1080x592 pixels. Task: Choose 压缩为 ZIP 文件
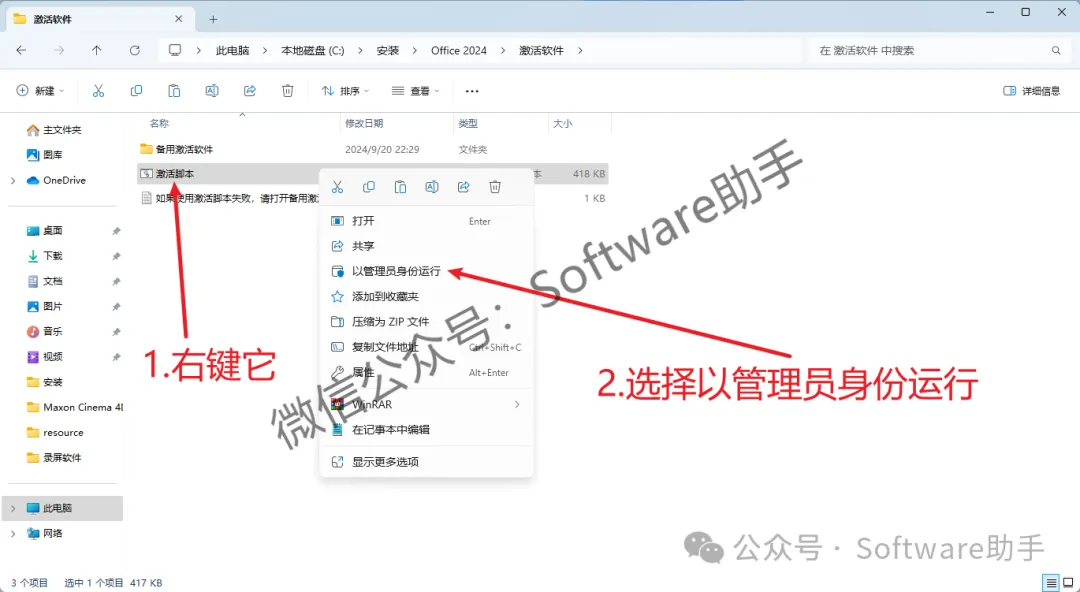click(x=426, y=322)
